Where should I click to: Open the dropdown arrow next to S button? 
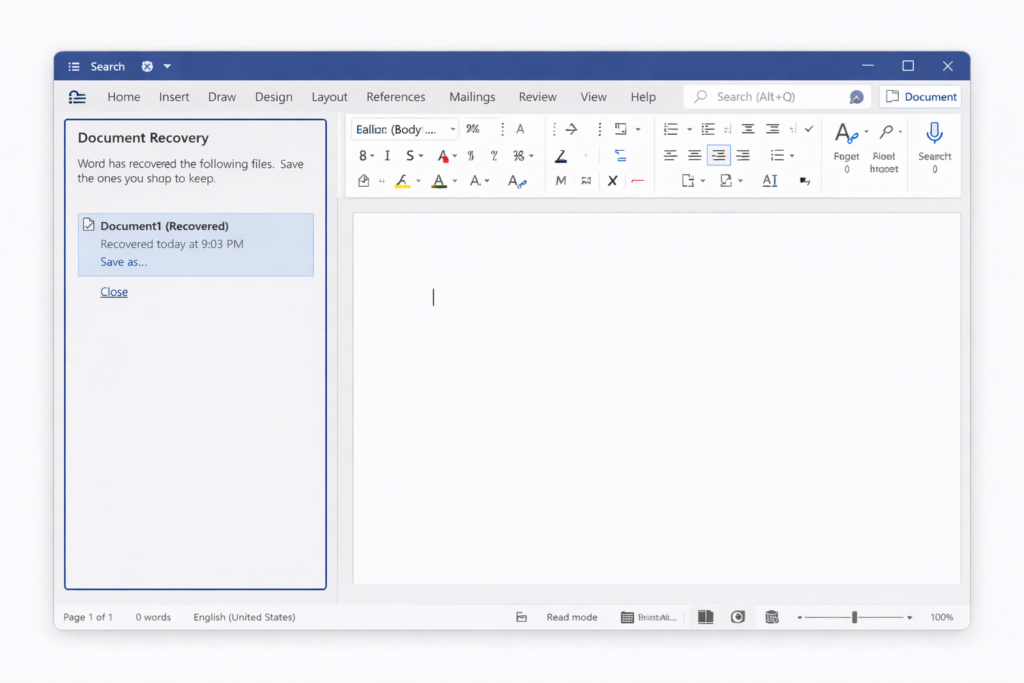421,156
